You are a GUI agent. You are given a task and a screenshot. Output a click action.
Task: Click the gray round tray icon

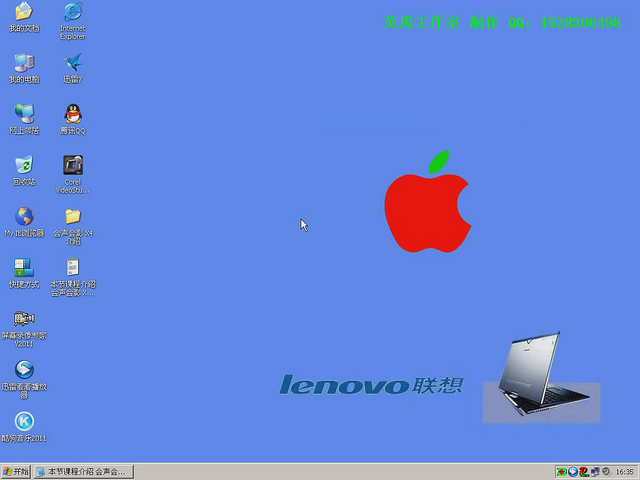(x=606, y=472)
